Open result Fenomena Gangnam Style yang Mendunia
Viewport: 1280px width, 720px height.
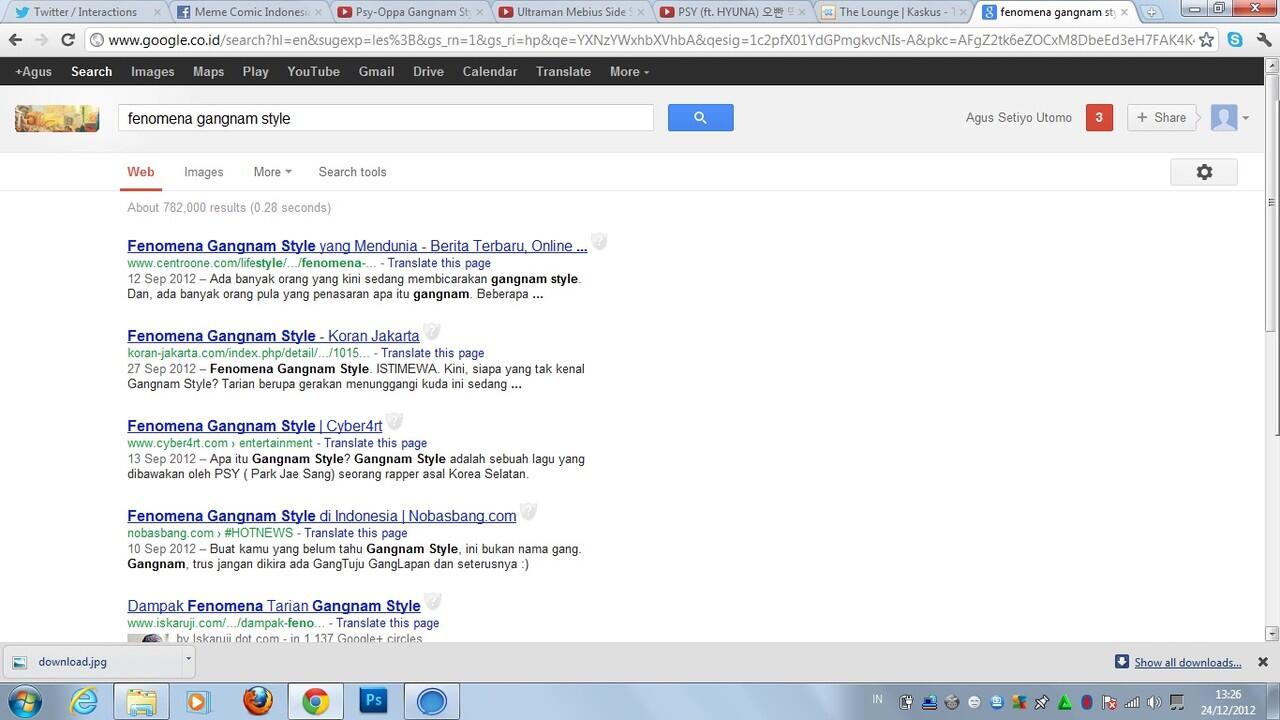[357, 246]
